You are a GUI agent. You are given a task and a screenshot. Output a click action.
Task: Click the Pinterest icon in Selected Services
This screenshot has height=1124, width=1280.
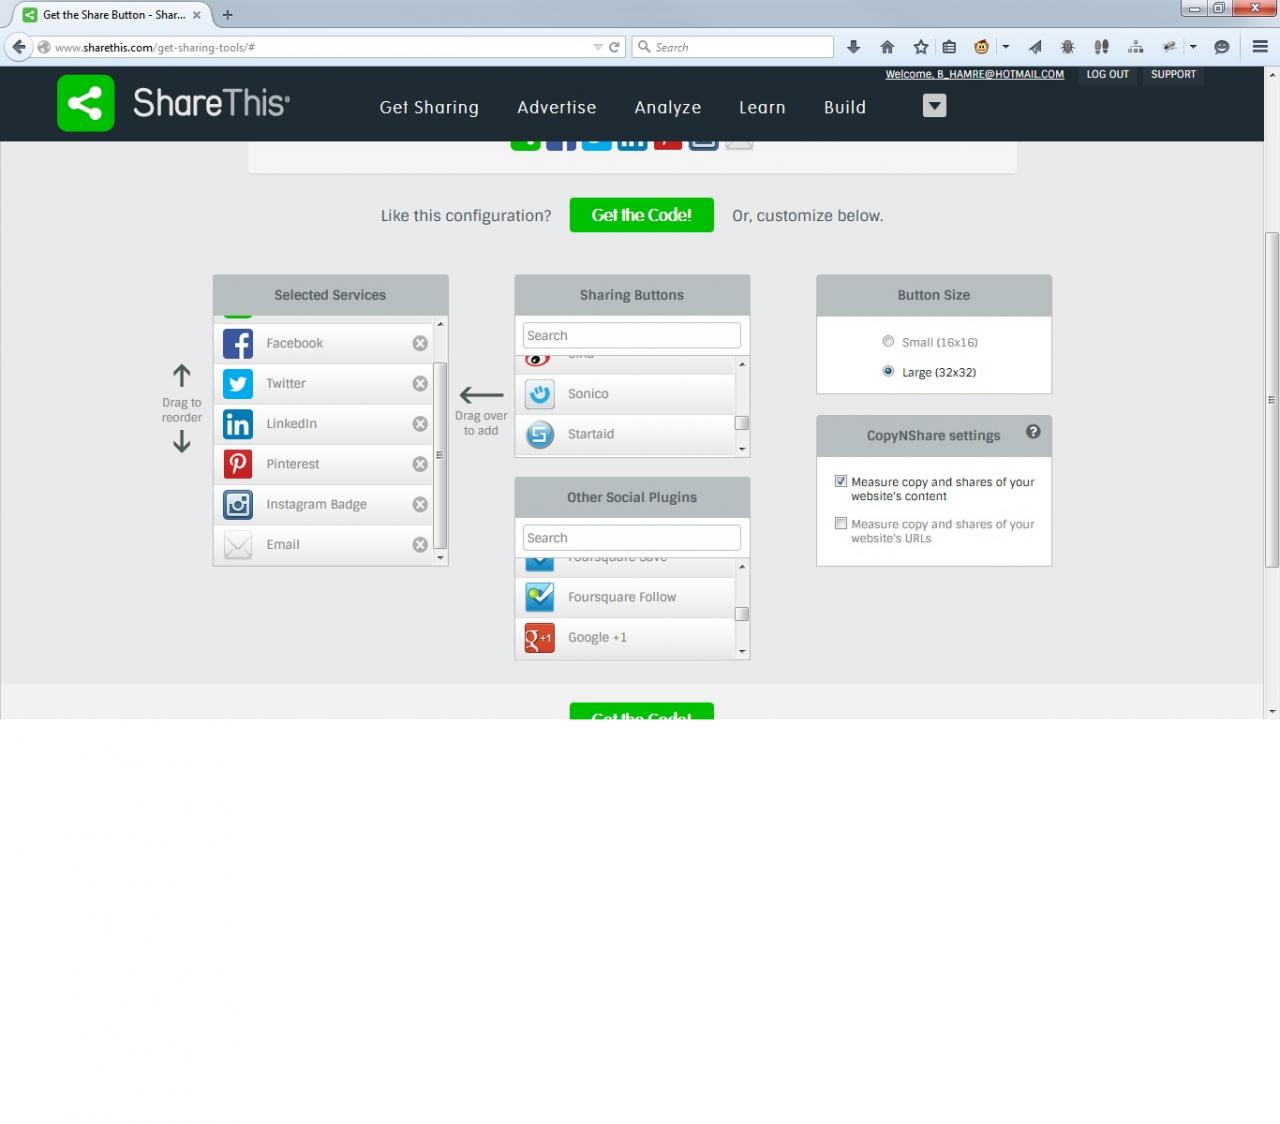(x=238, y=464)
